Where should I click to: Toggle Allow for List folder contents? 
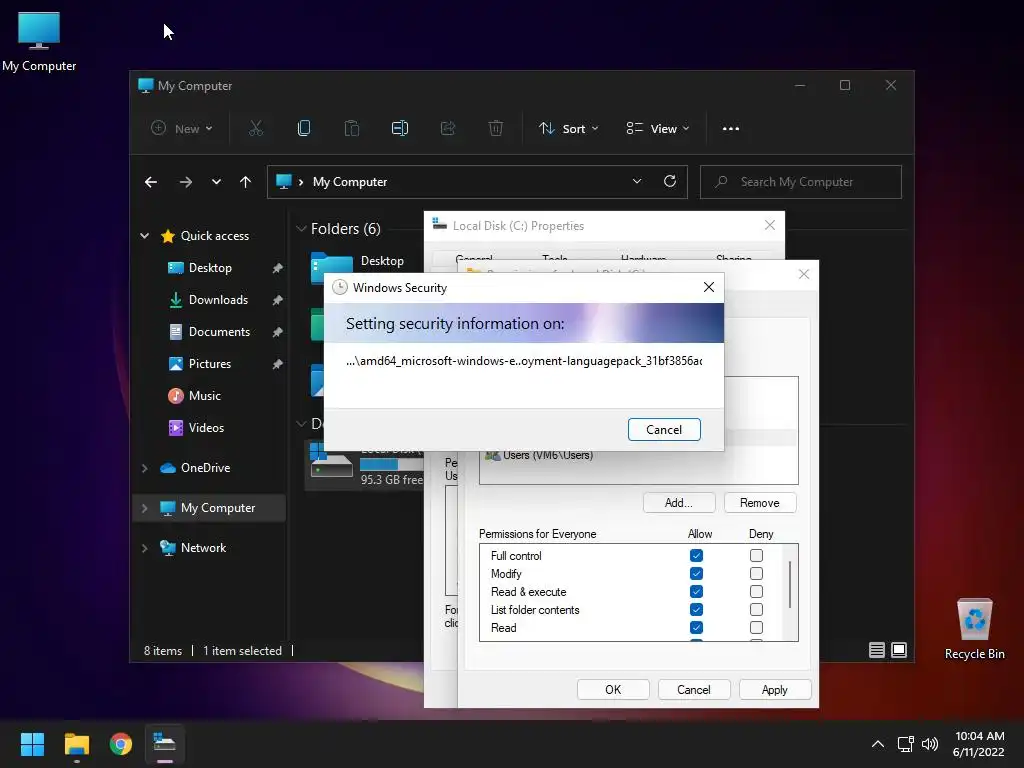[696, 610]
